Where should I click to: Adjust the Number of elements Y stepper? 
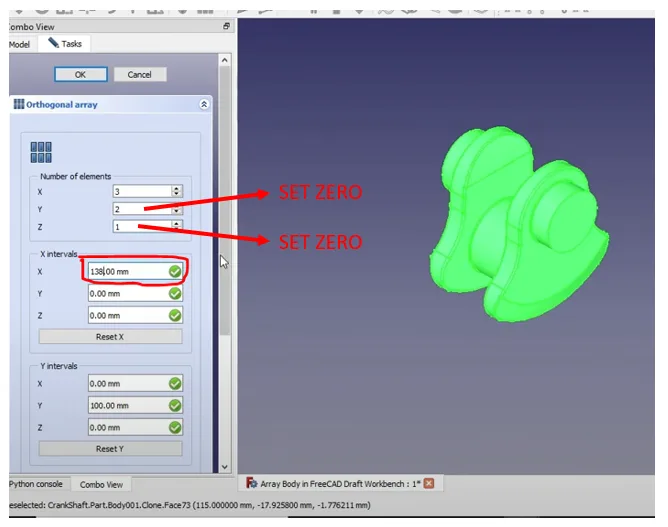177,209
